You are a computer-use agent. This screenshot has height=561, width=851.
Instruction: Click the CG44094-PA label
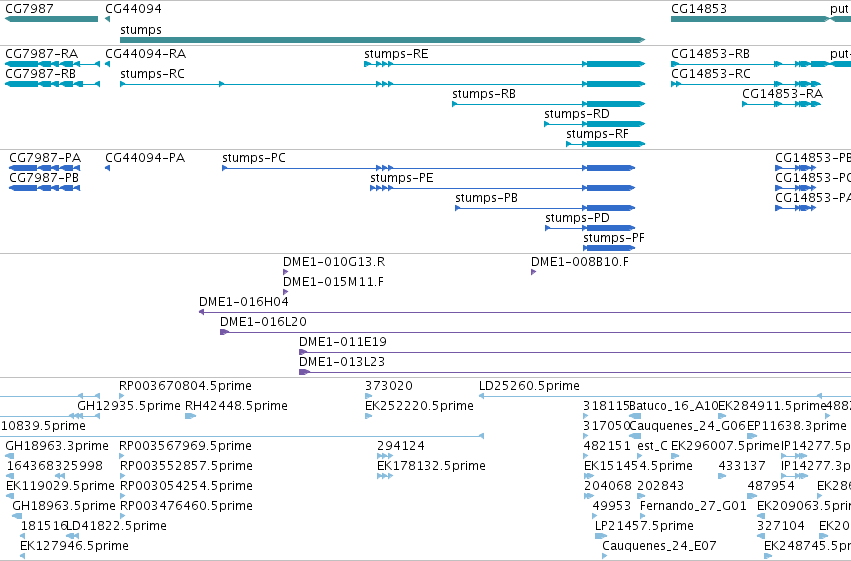[145, 158]
